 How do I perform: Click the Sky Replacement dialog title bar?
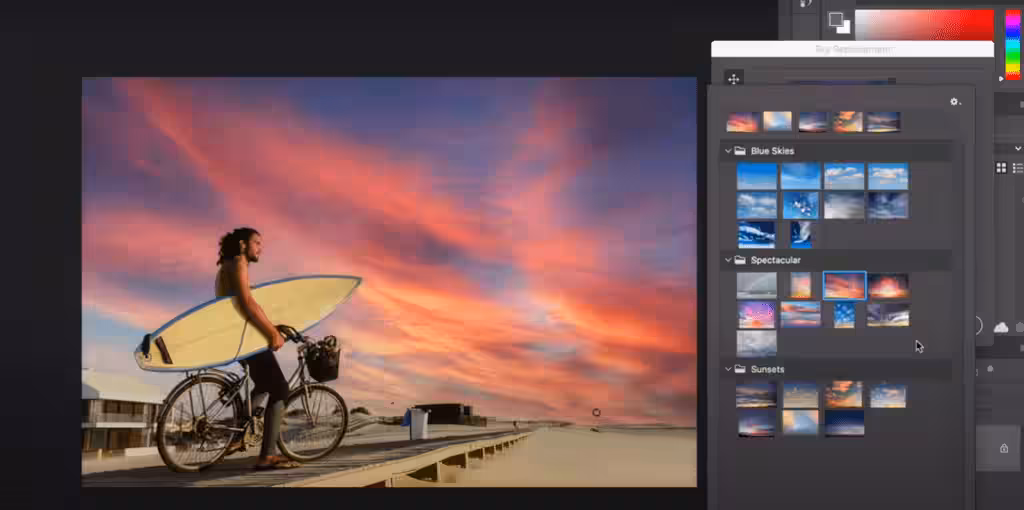tap(851, 49)
